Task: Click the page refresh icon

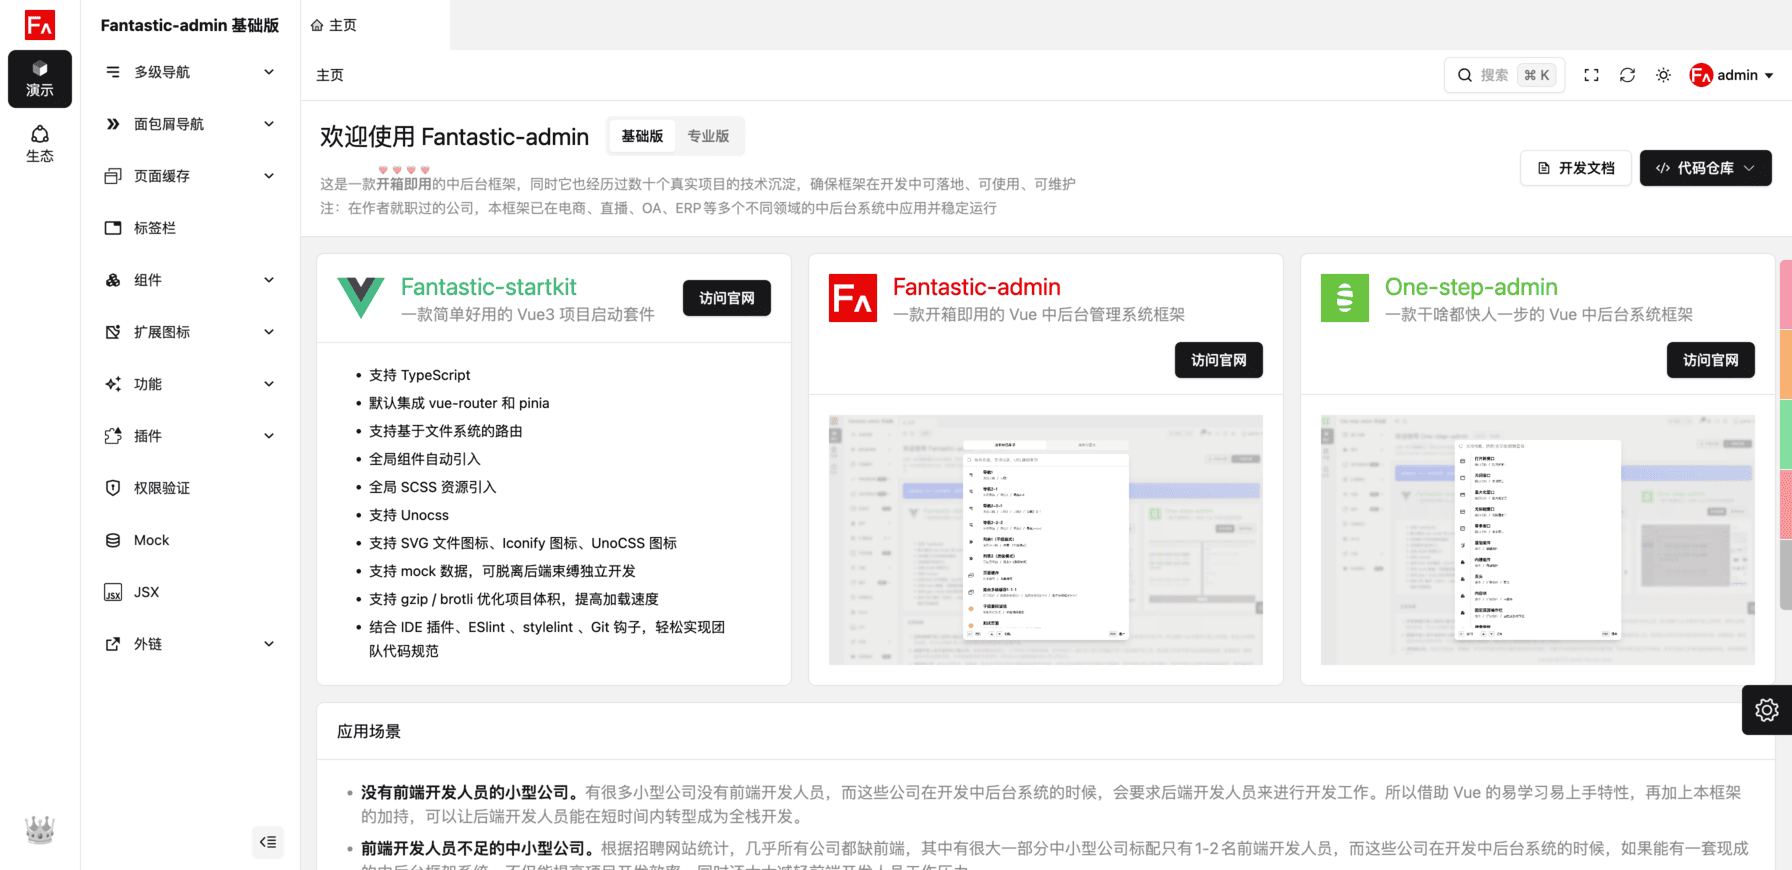Action: (1627, 75)
